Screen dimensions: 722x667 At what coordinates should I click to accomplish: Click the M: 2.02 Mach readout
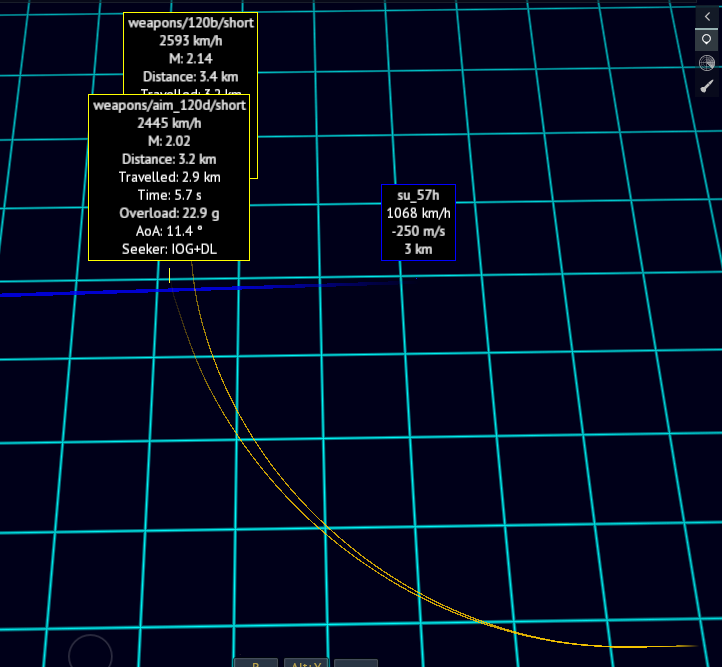point(169,141)
